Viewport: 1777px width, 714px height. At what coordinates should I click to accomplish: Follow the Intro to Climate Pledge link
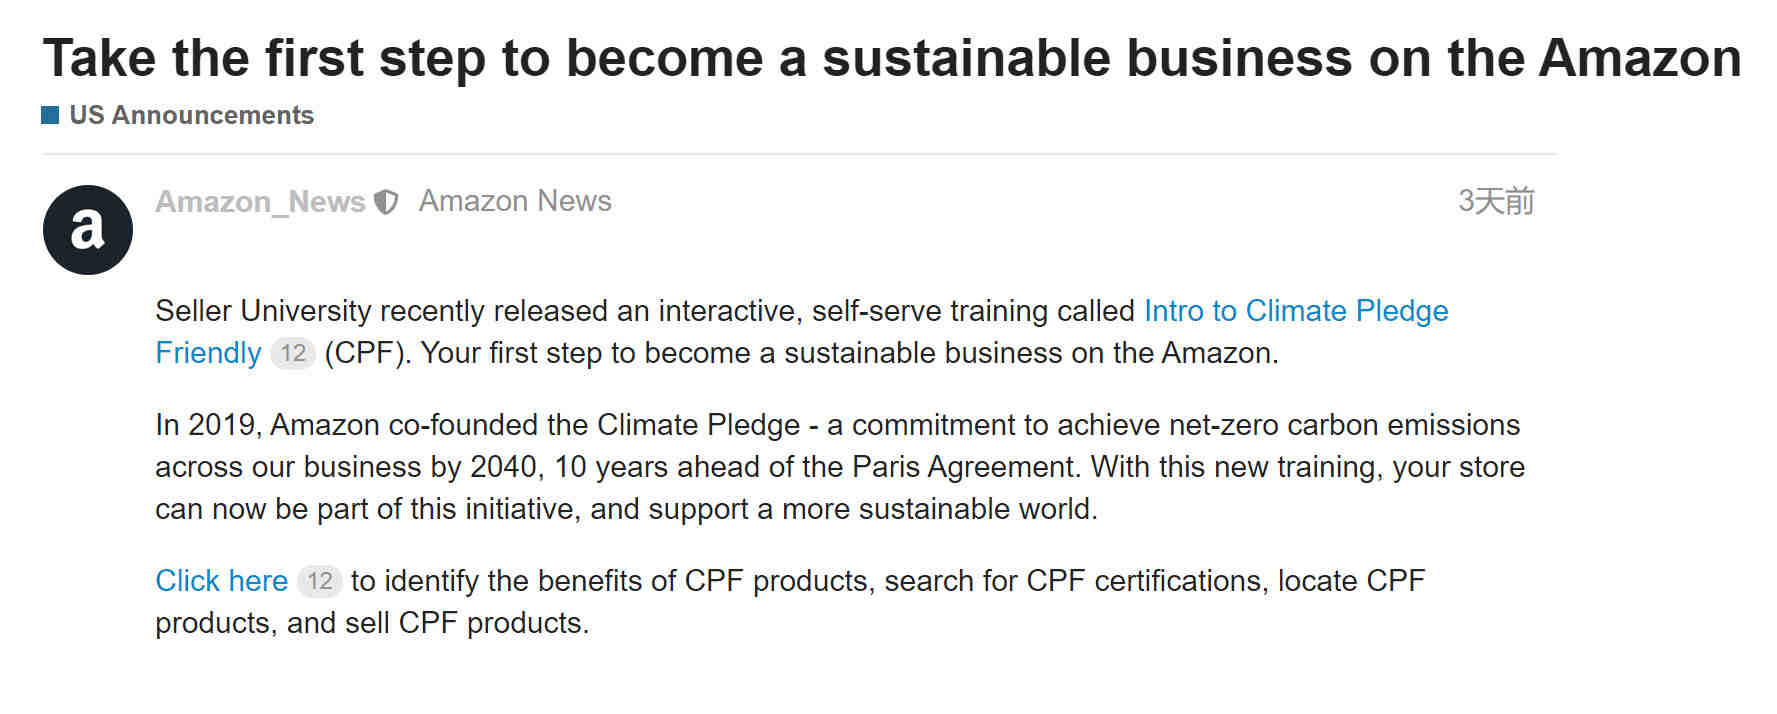tap(1296, 311)
